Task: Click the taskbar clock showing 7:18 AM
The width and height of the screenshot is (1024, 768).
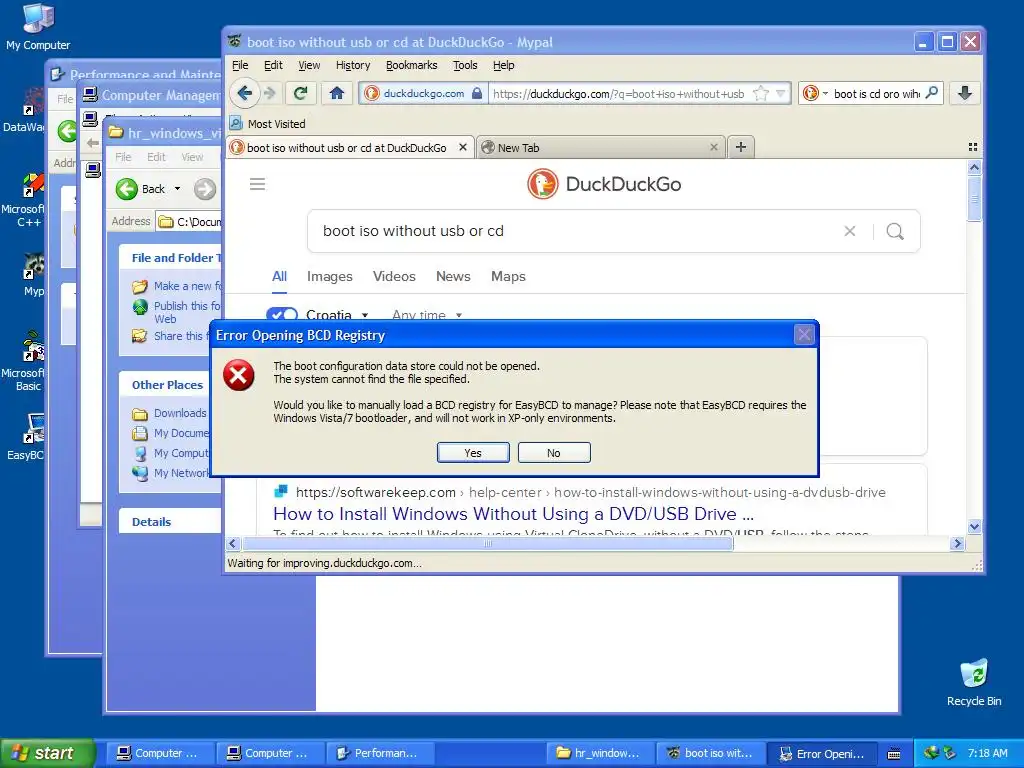Action: pos(987,753)
